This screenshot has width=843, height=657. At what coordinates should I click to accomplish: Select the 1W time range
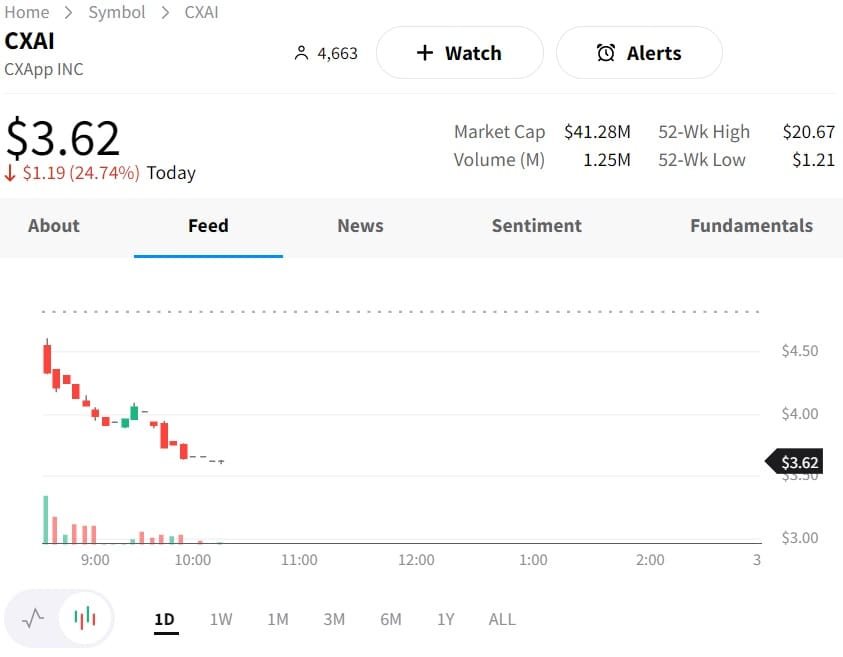pyautogui.click(x=221, y=619)
